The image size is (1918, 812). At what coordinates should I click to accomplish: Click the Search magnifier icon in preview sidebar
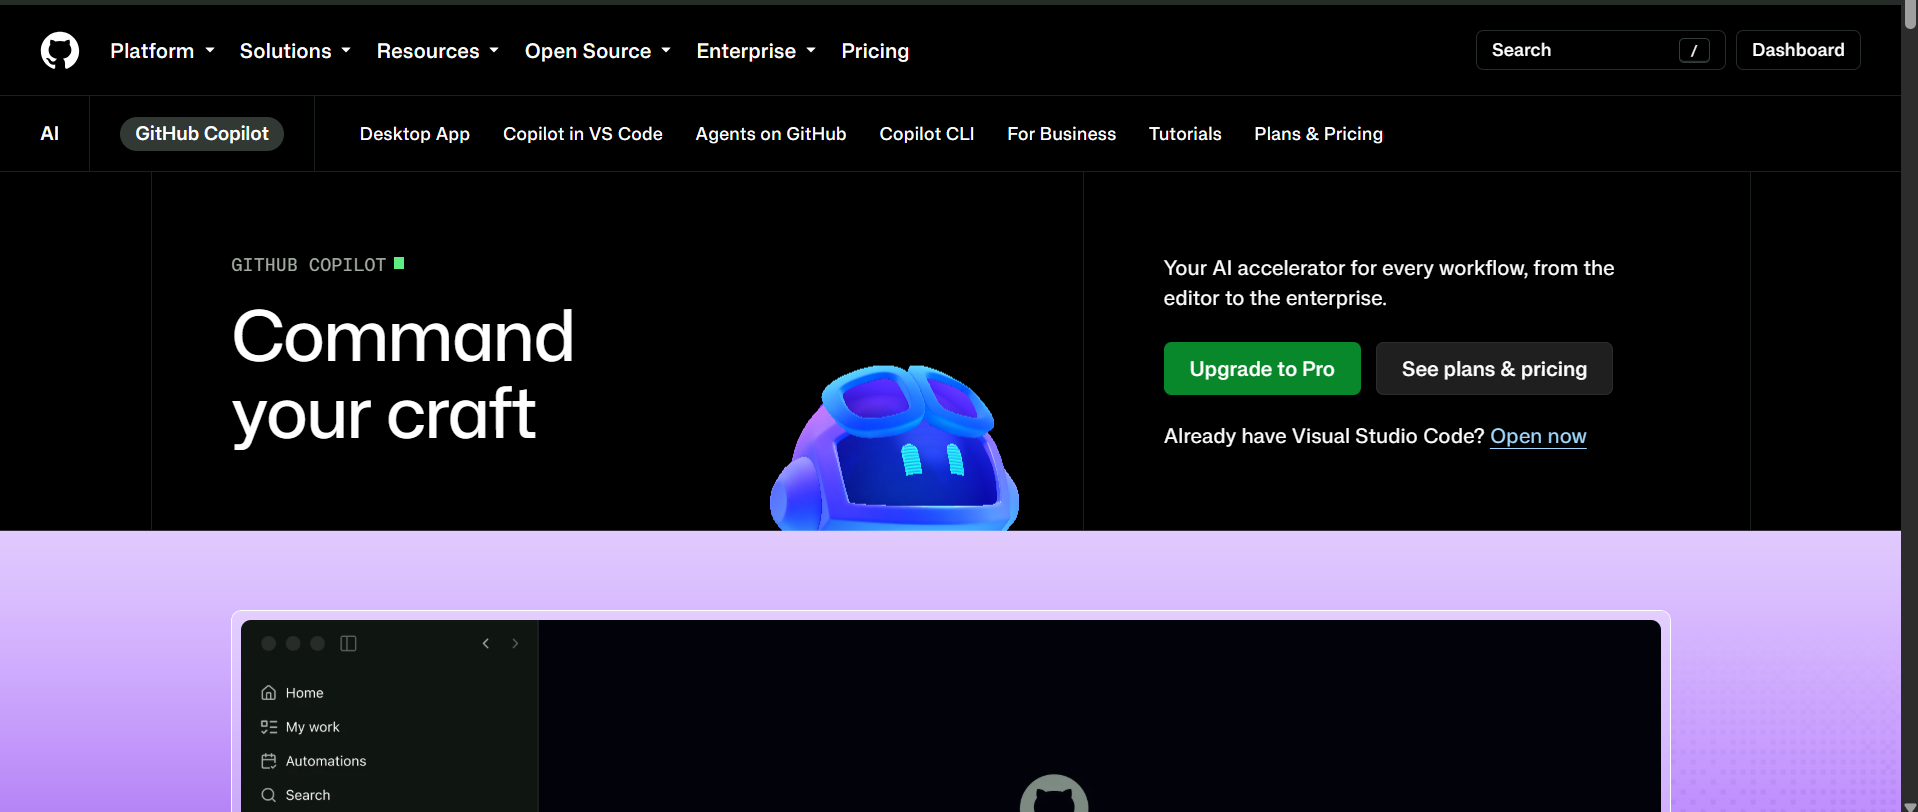point(269,795)
